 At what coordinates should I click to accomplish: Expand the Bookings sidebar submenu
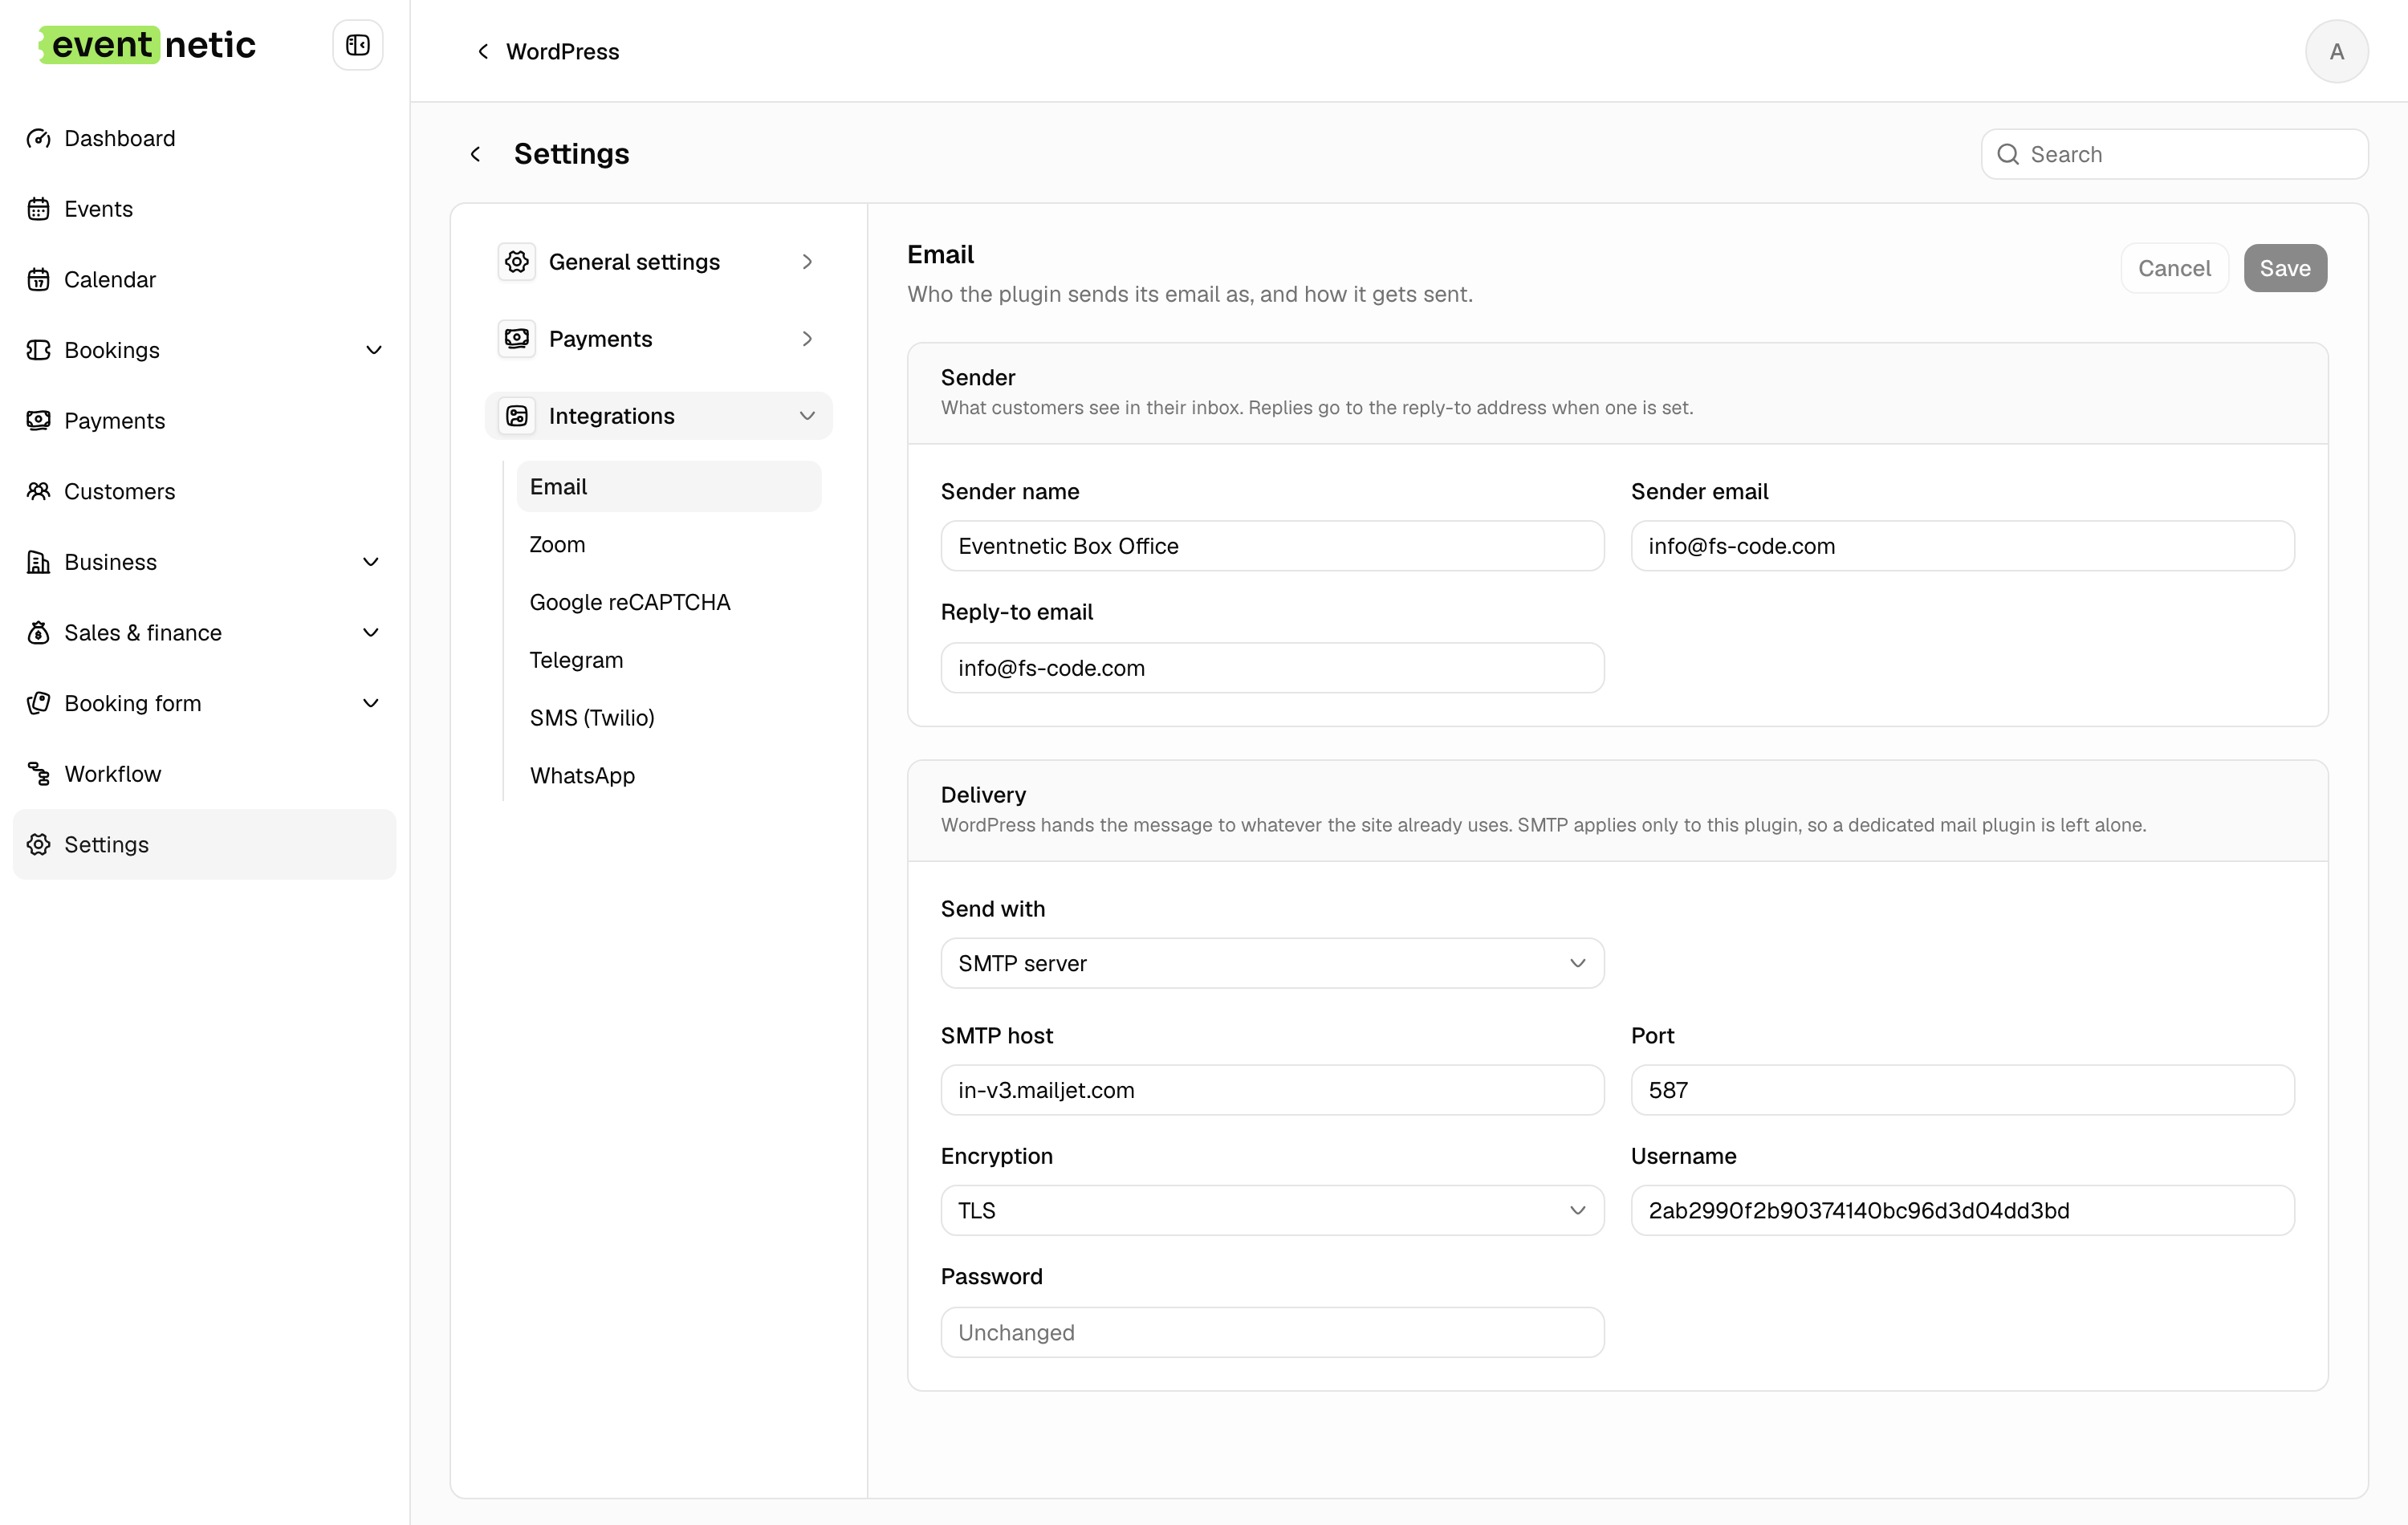click(x=373, y=350)
